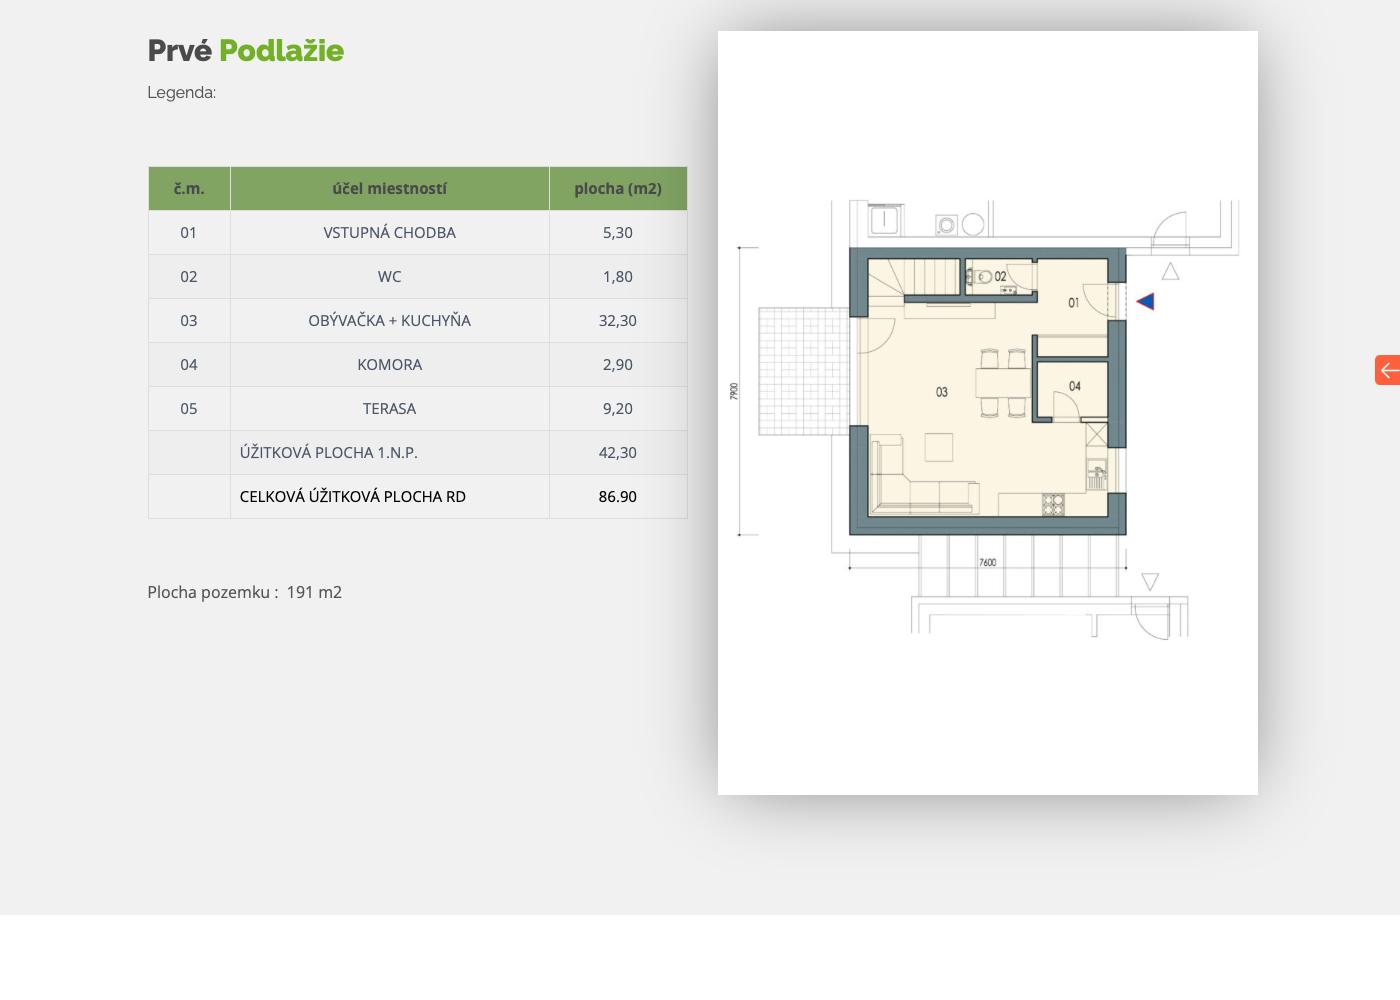1400x1000 pixels.
Task: Click the 'č.m.' column header
Action: [189, 188]
